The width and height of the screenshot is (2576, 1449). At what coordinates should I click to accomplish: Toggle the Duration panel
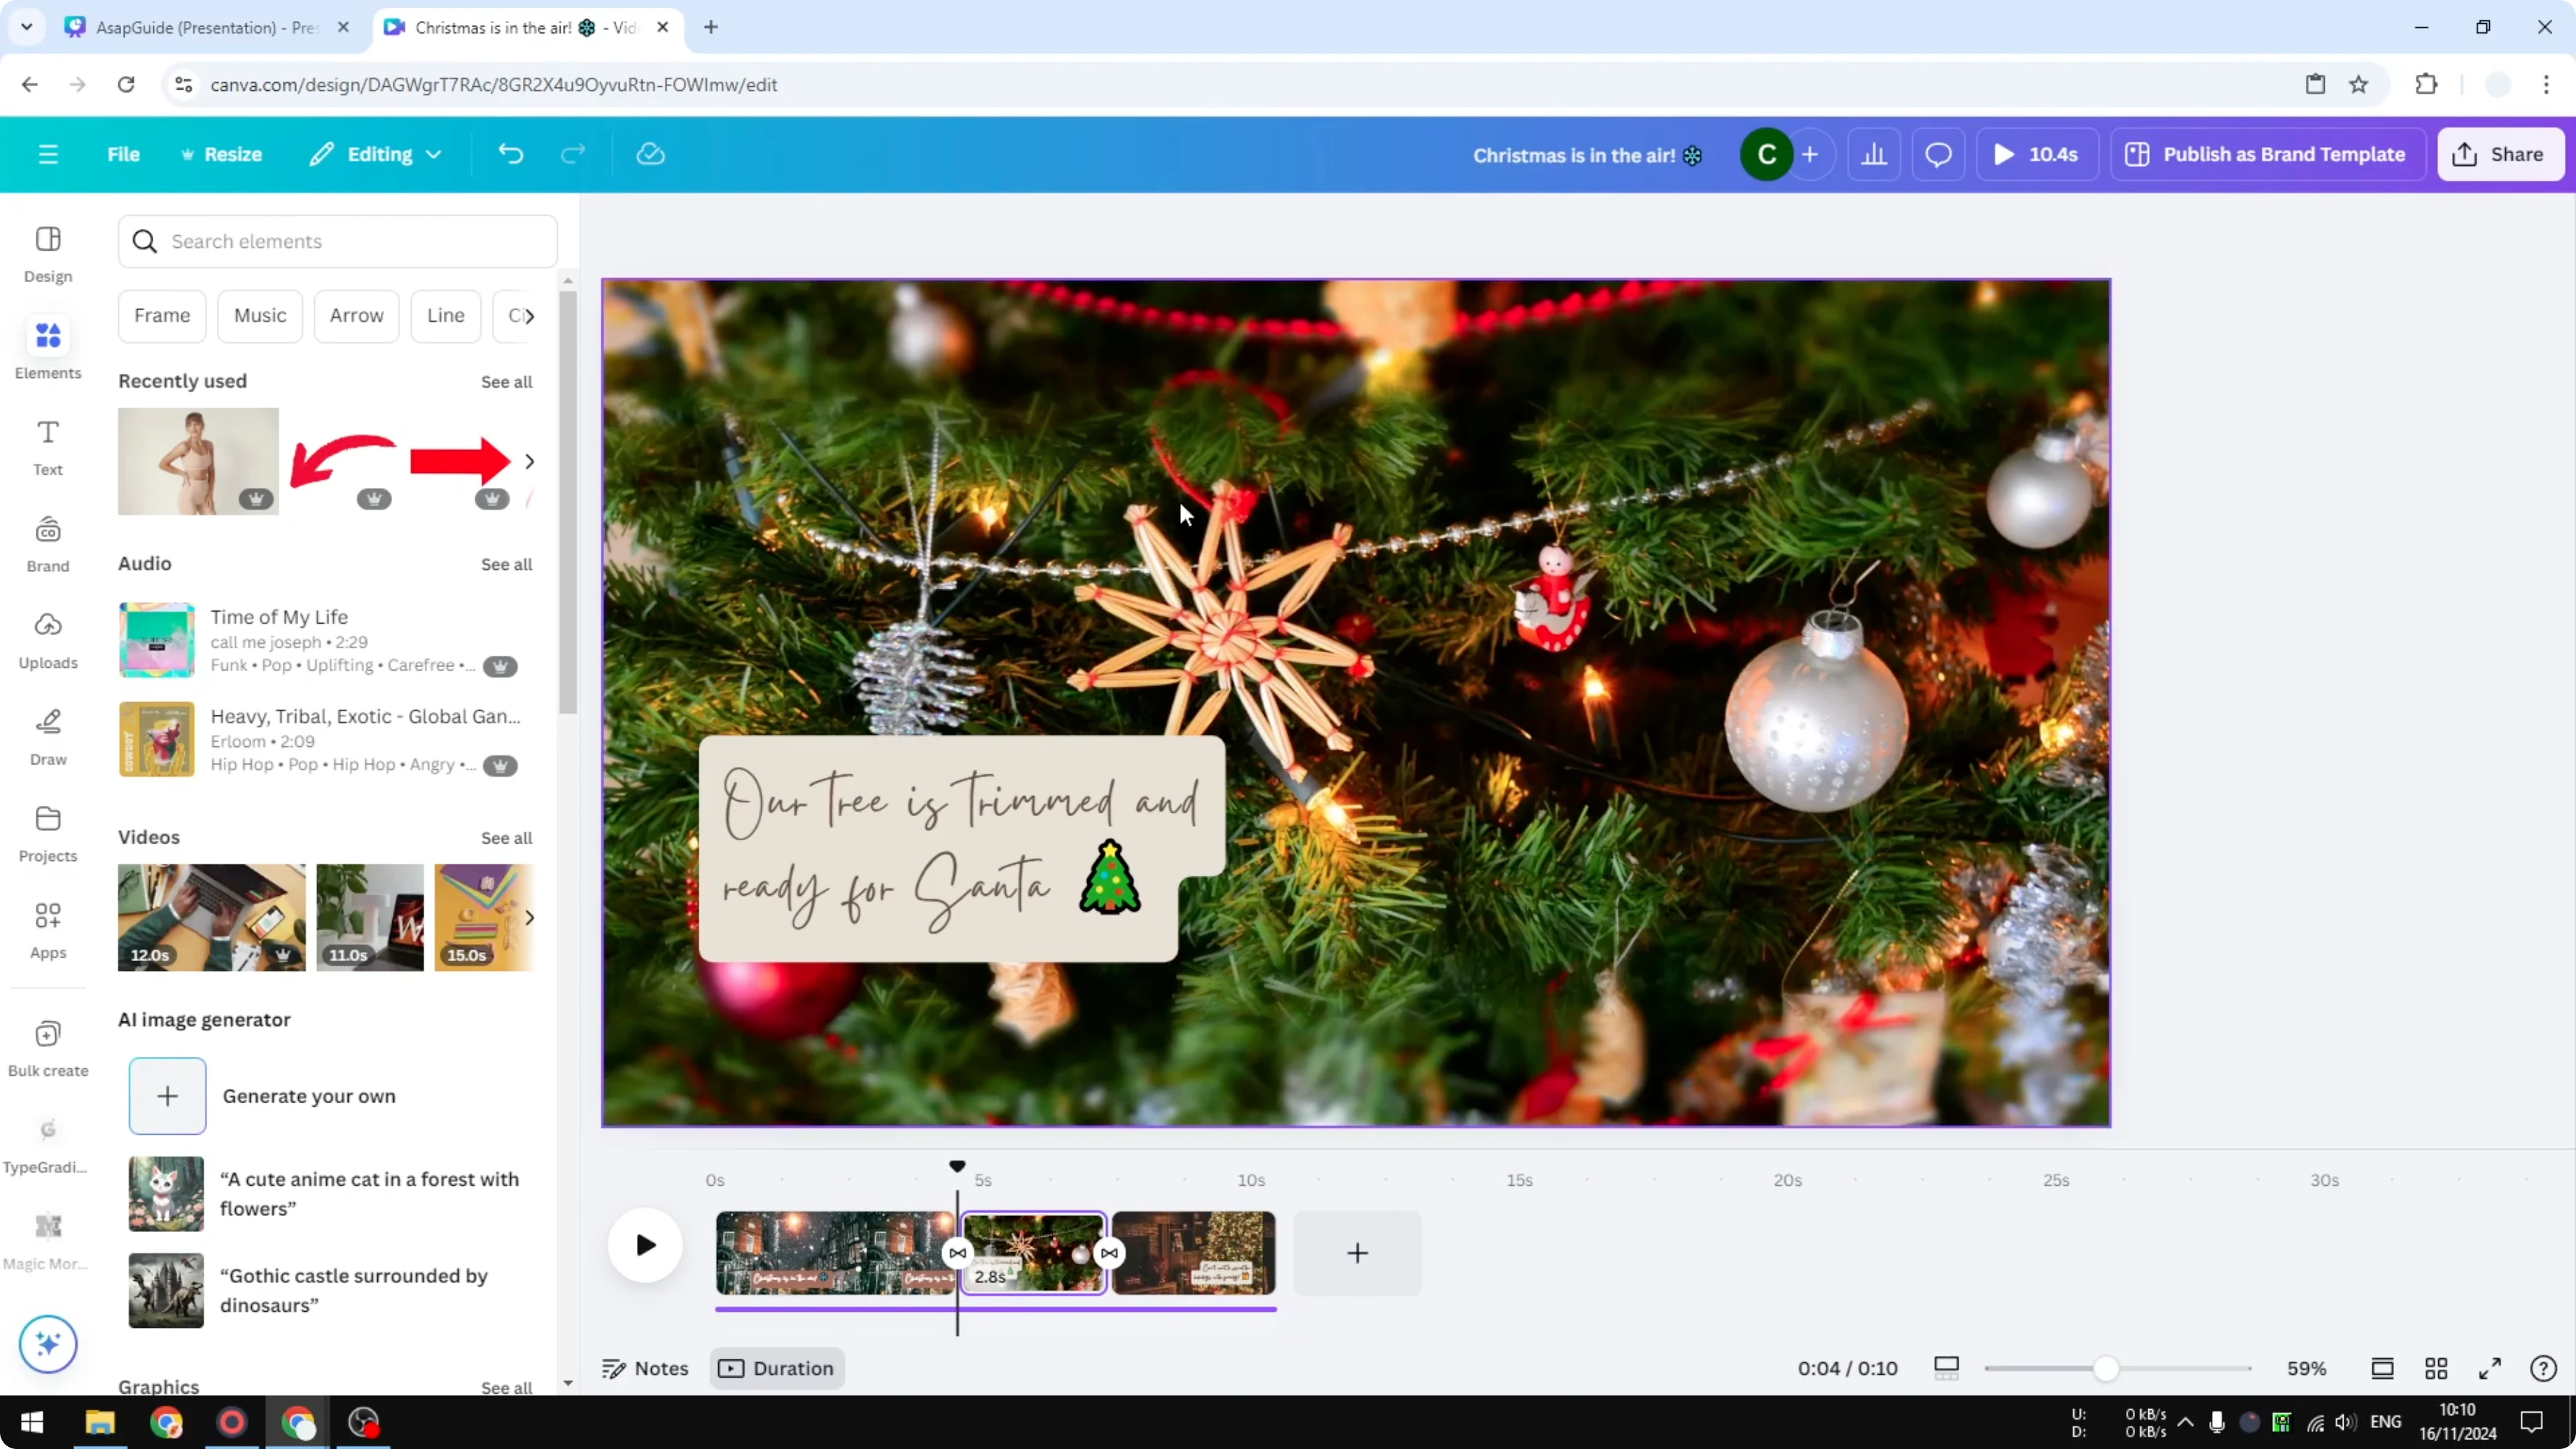point(777,1367)
